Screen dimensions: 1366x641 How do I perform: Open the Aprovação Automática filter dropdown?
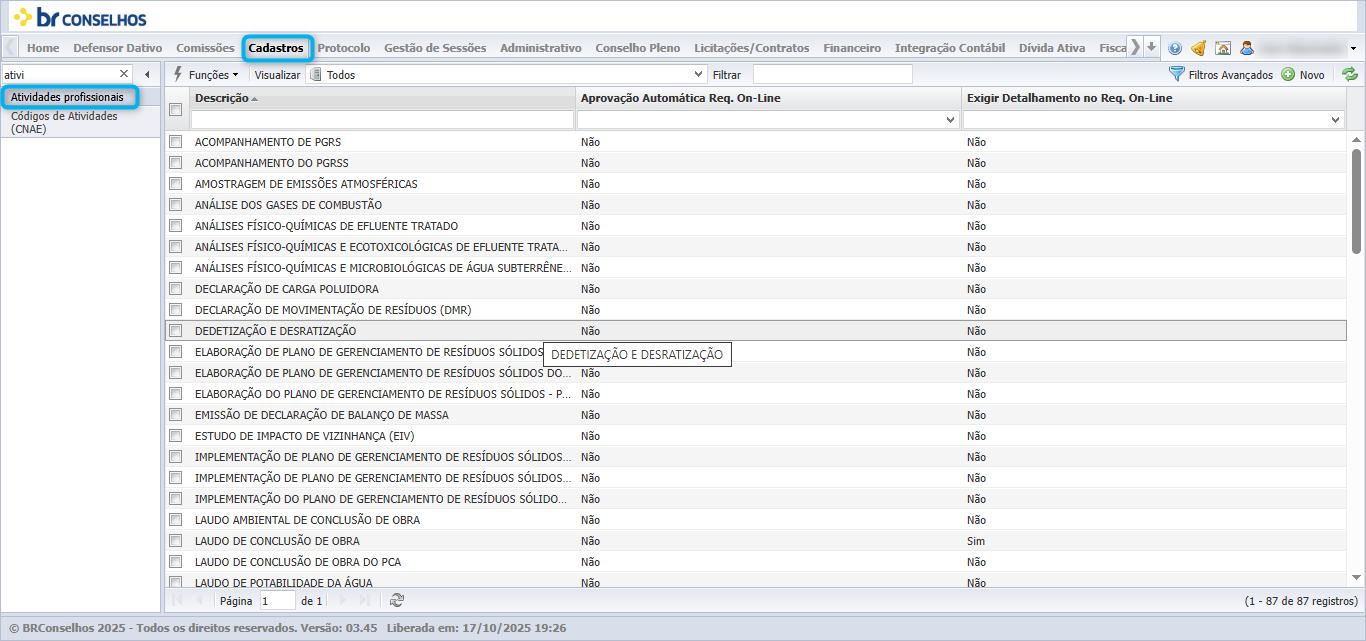950,120
